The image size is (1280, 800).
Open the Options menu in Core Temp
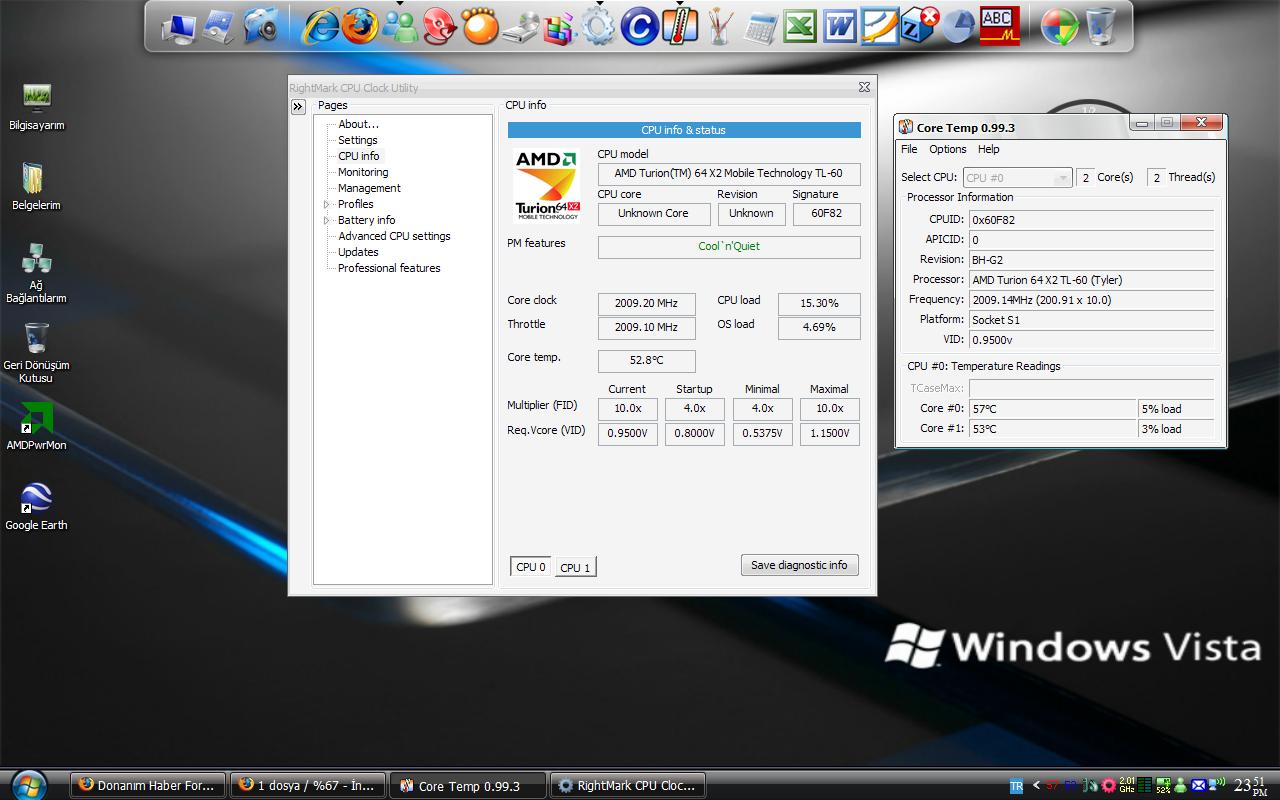point(948,149)
